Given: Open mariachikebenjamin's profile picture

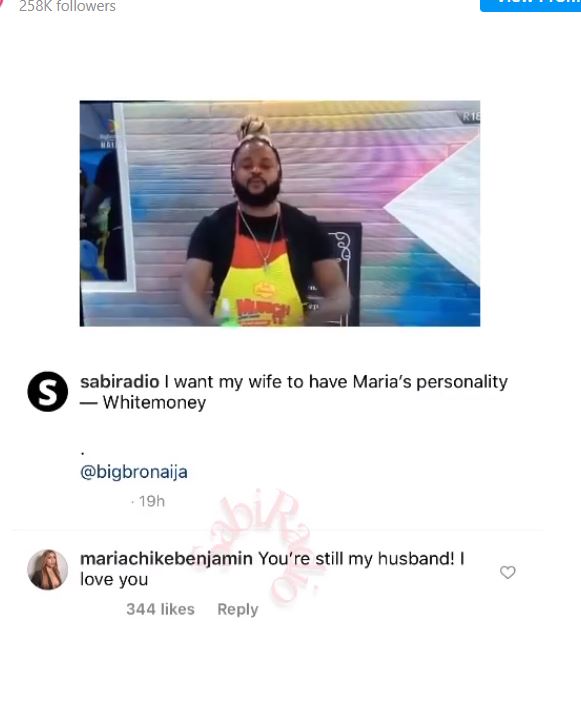Looking at the screenshot, I should [47, 569].
